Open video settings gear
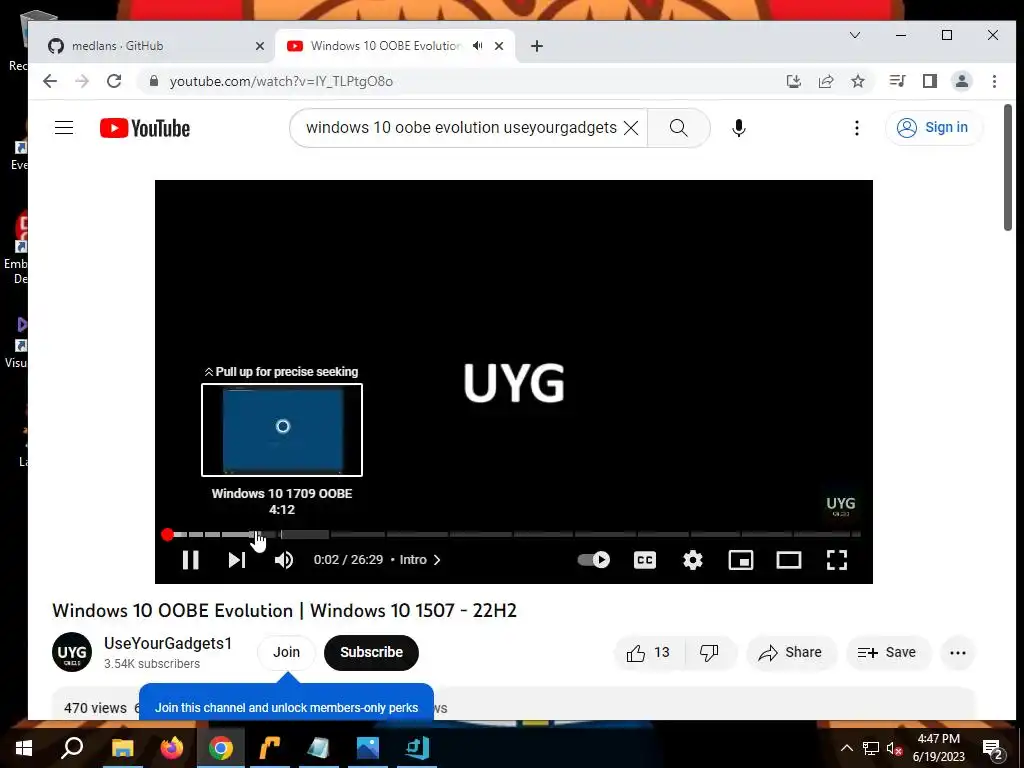The height and width of the screenshot is (768, 1024). click(693, 560)
